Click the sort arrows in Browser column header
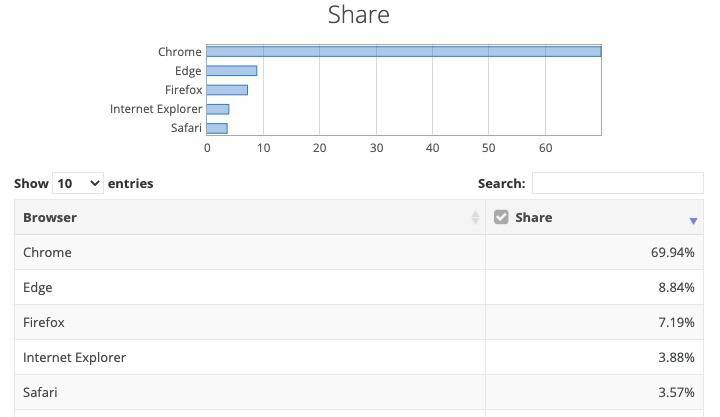Screen dimensions: 720x417 475,218
